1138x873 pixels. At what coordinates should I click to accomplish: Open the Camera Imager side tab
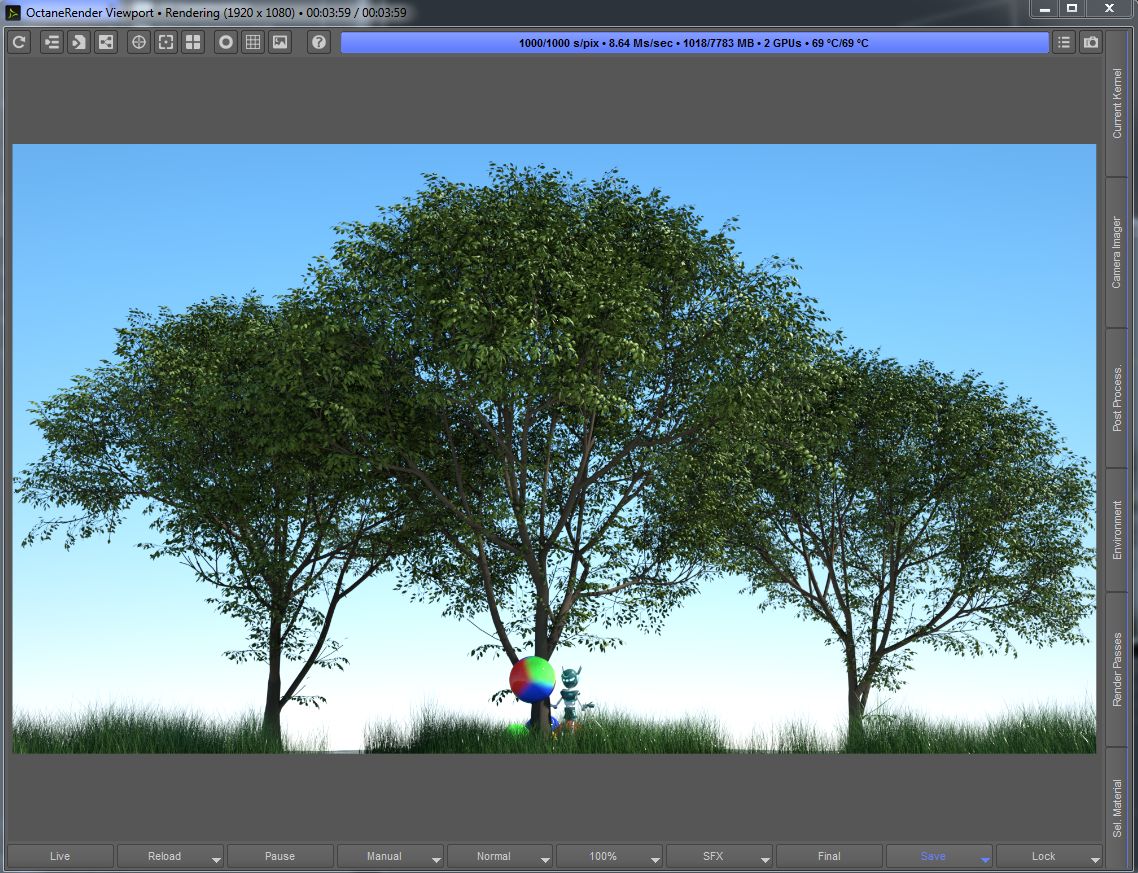click(x=1117, y=252)
